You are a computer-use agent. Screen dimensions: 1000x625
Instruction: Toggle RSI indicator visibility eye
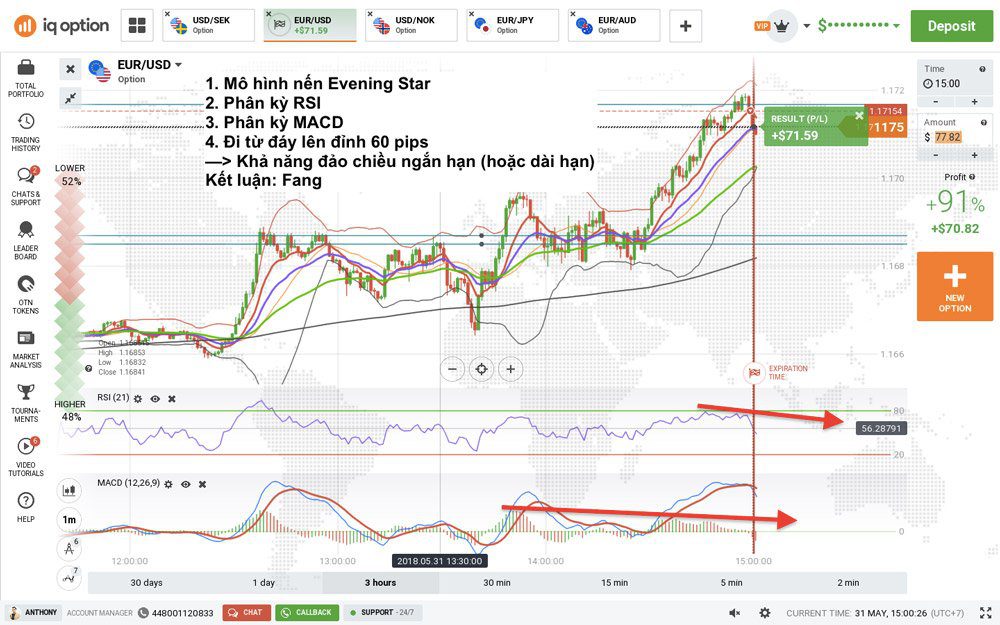point(155,398)
